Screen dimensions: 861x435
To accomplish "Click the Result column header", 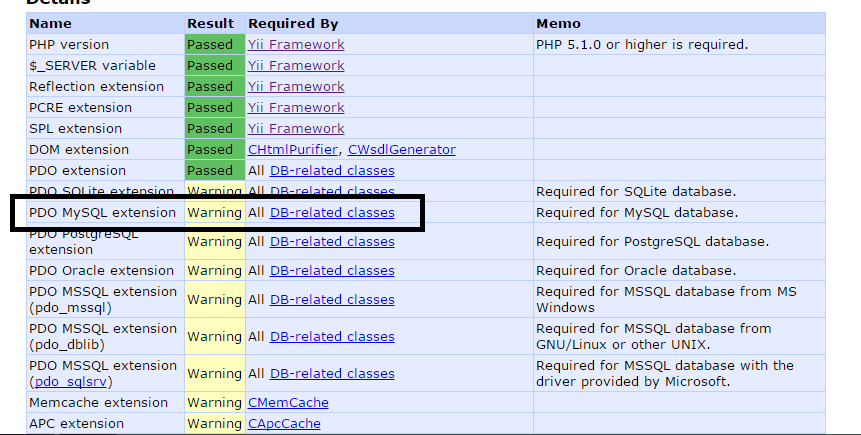I will 215,24.
